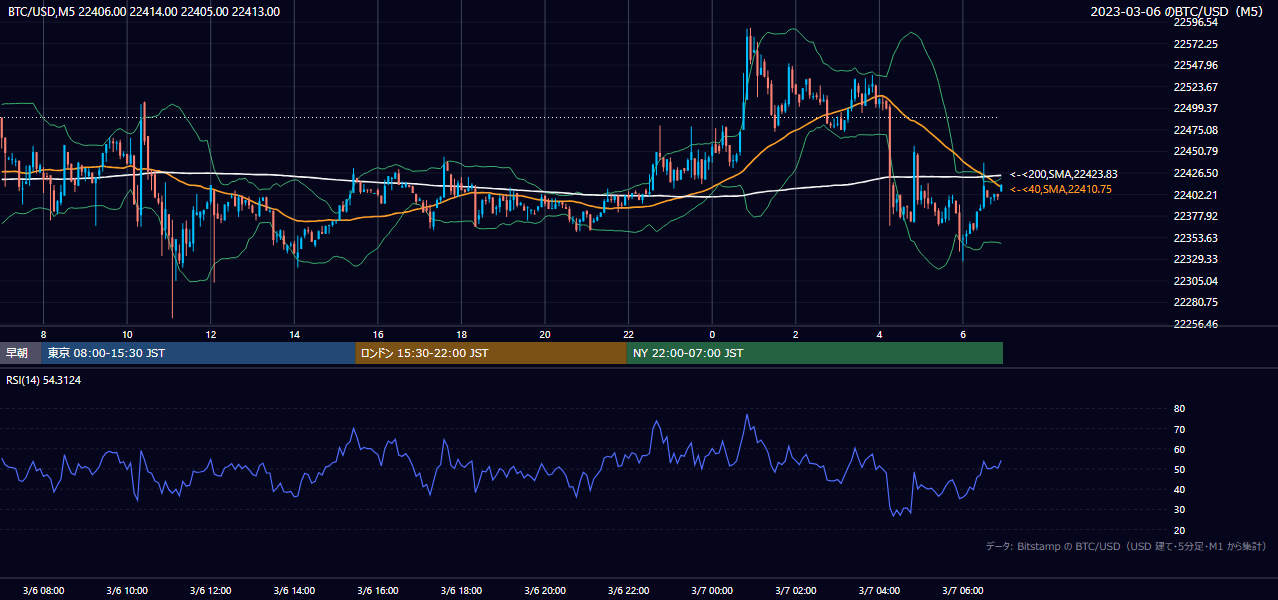
Task: Click the hour 18 label under price chart
Action: point(461,334)
